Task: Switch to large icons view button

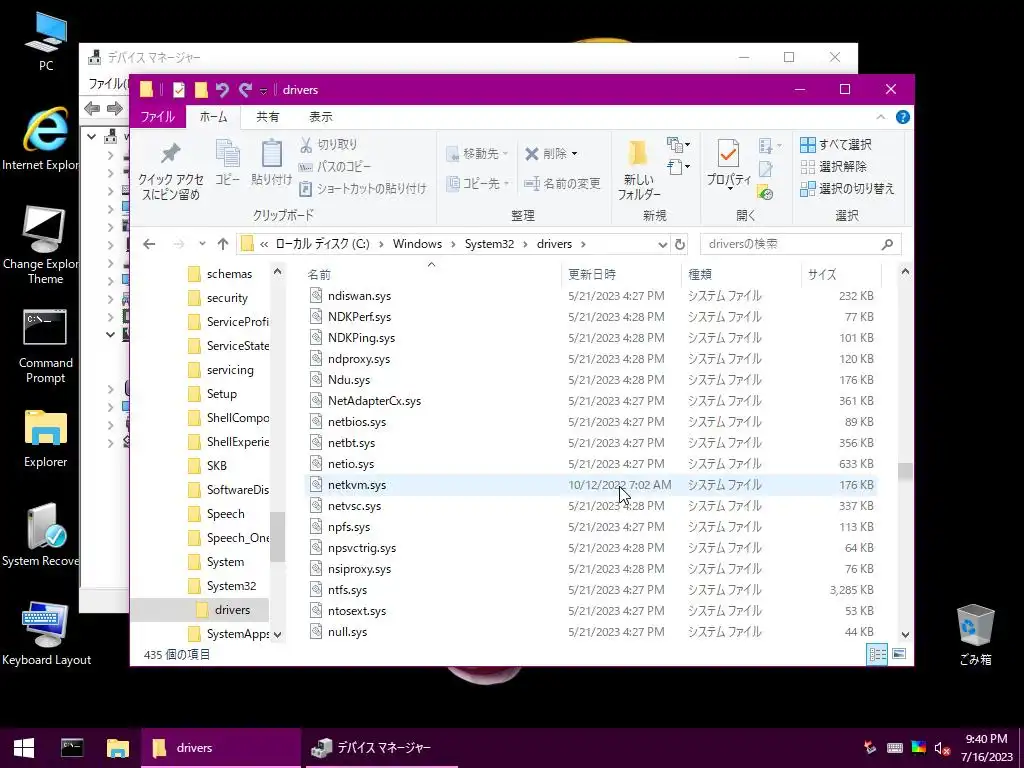Action: pyautogui.click(x=899, y=654)
